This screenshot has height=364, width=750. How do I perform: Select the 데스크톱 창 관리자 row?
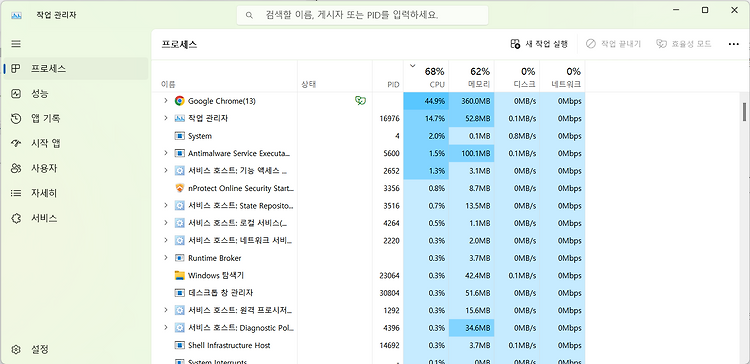pyautogui.click(x=368, y=293)
